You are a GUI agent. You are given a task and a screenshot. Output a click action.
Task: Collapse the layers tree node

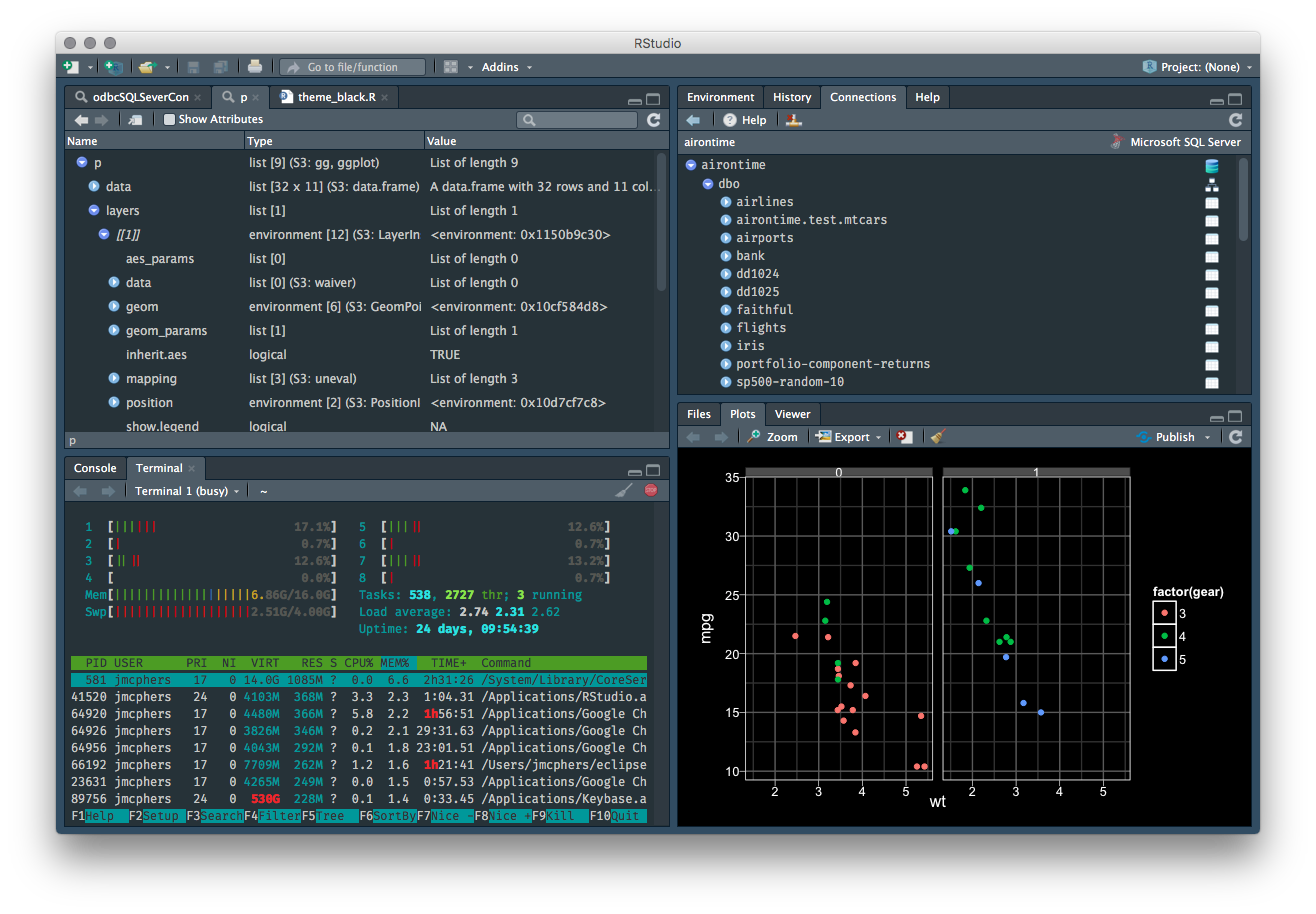tap(94, 211)
